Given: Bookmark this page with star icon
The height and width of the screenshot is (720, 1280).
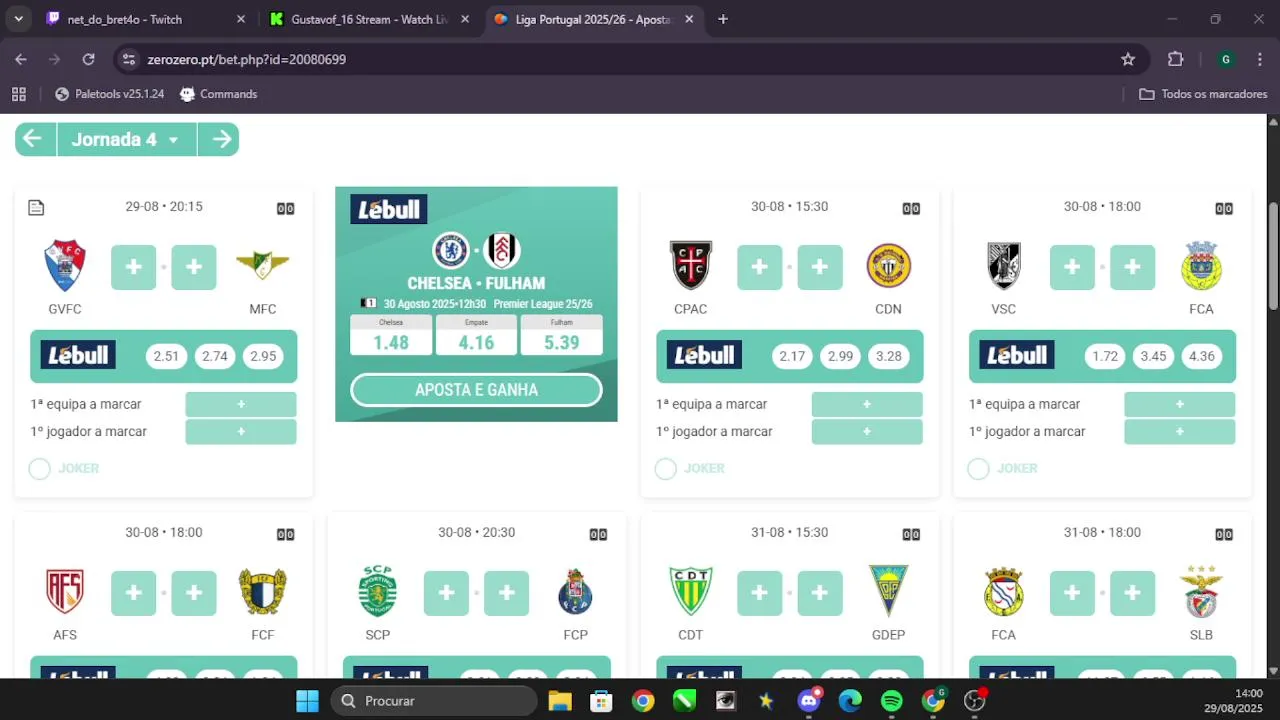Looking at the screenshot, I should coord(1128,59).
